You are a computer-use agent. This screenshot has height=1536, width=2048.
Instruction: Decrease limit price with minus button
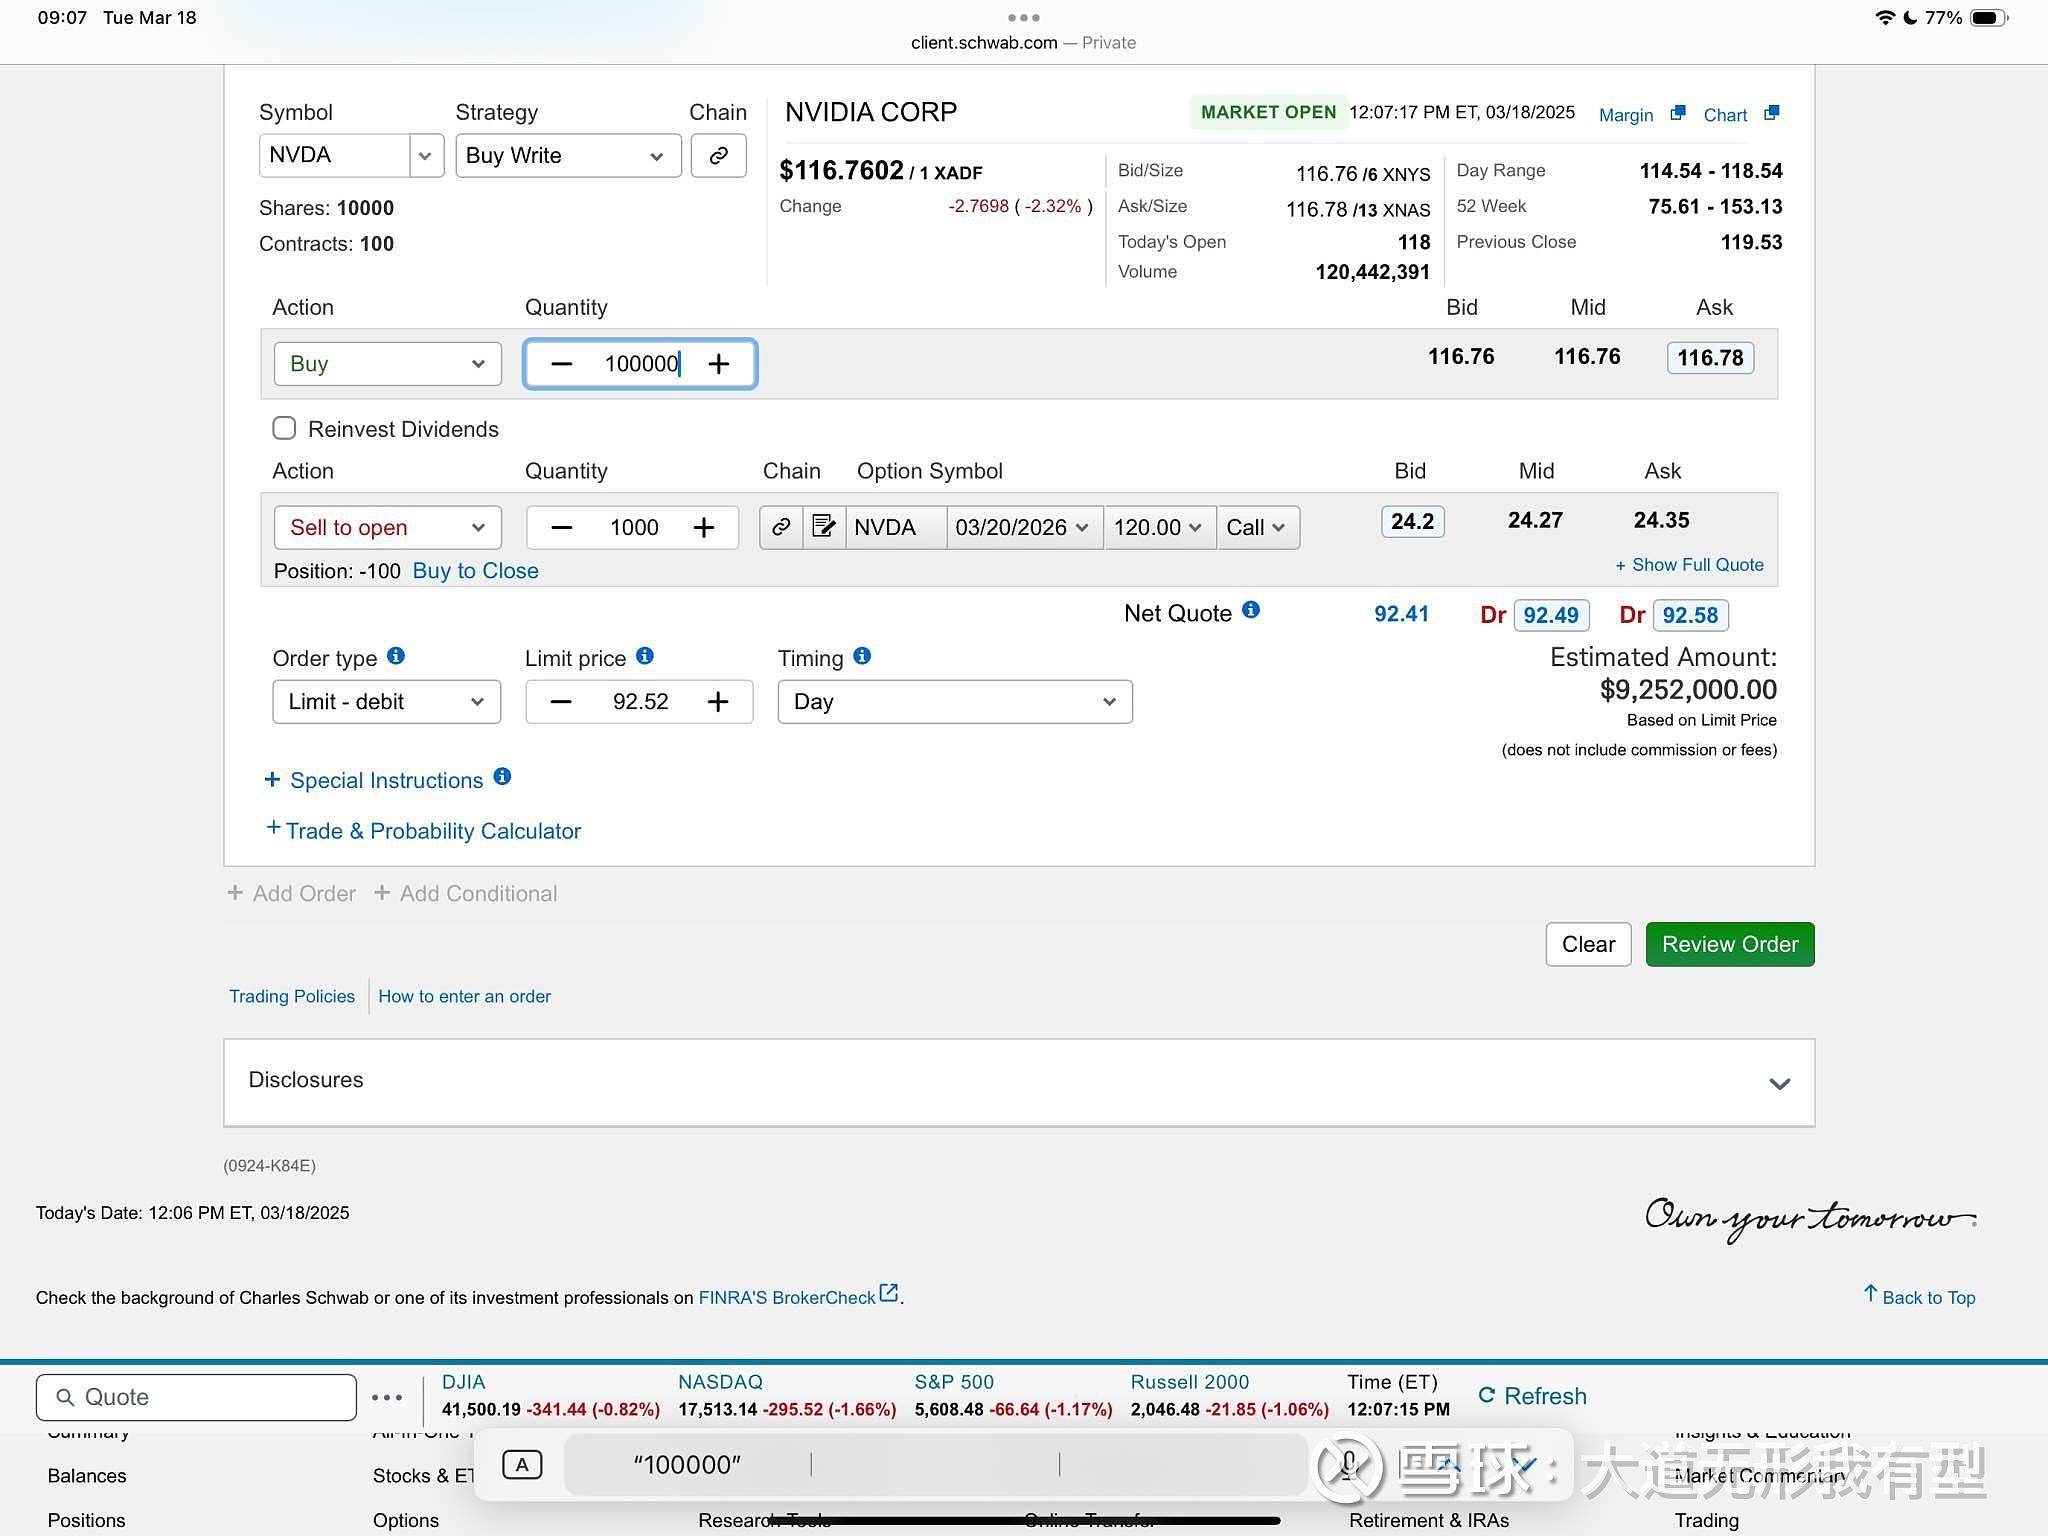click(x=561, y=702)
